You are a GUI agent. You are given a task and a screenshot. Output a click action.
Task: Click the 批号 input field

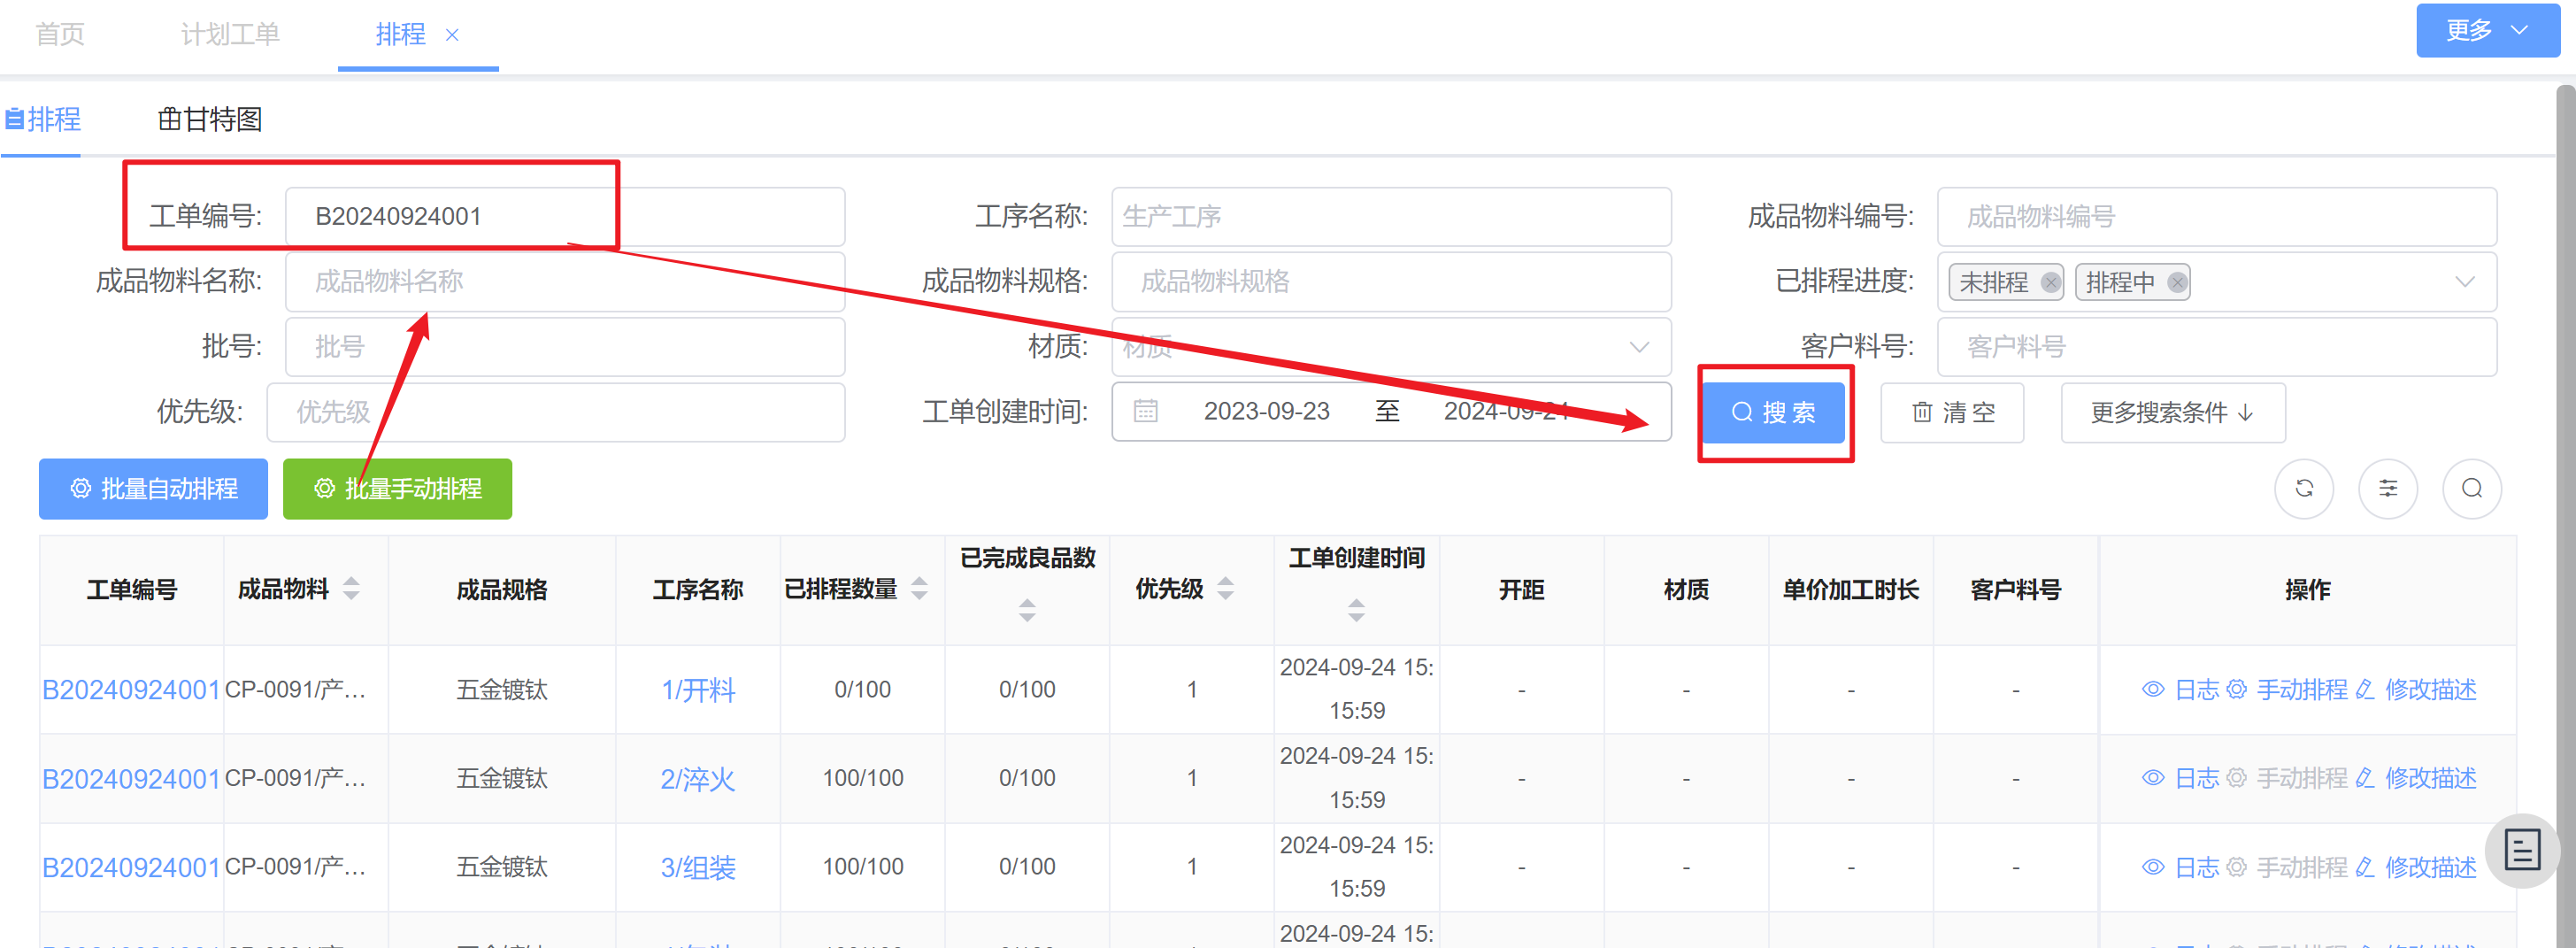(565, 346)
